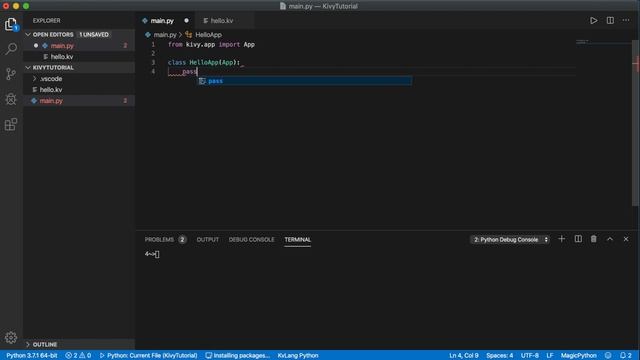
Task: Change the UTF-8 file encoding
Action: [530, 356]
